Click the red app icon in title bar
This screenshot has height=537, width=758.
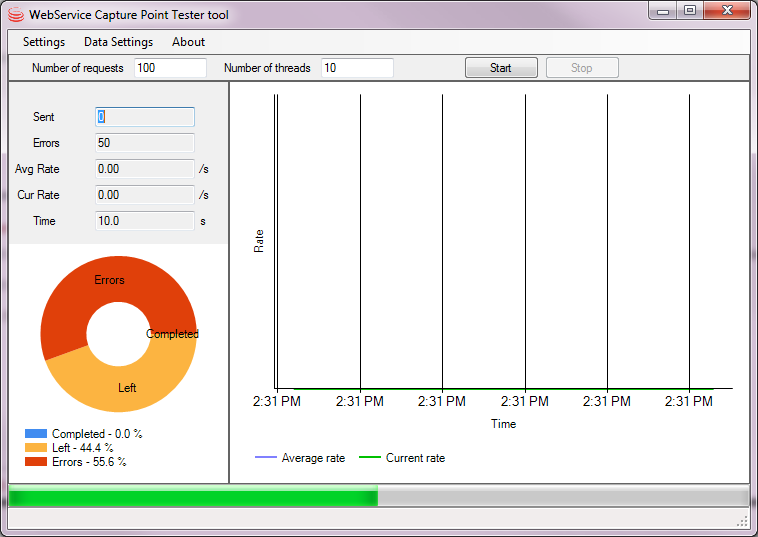click(x=15, y=15)
